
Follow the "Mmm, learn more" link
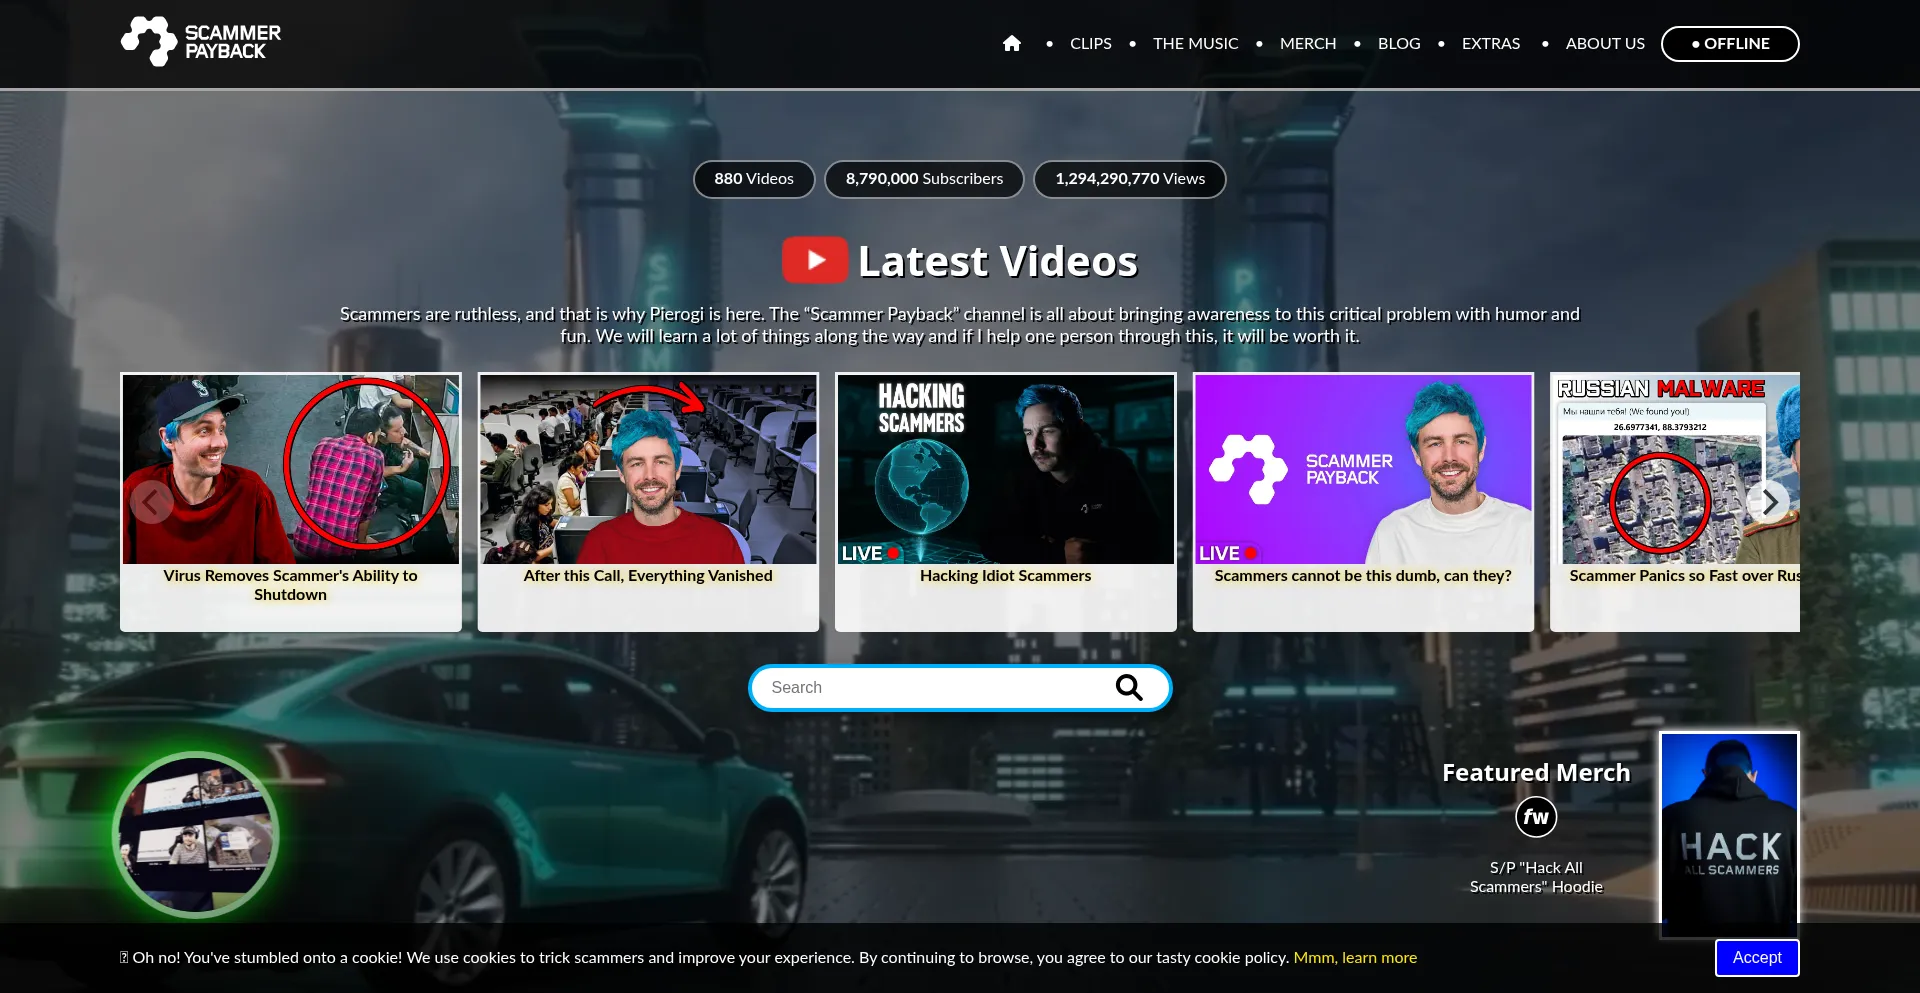click(x=1354, y=958)
